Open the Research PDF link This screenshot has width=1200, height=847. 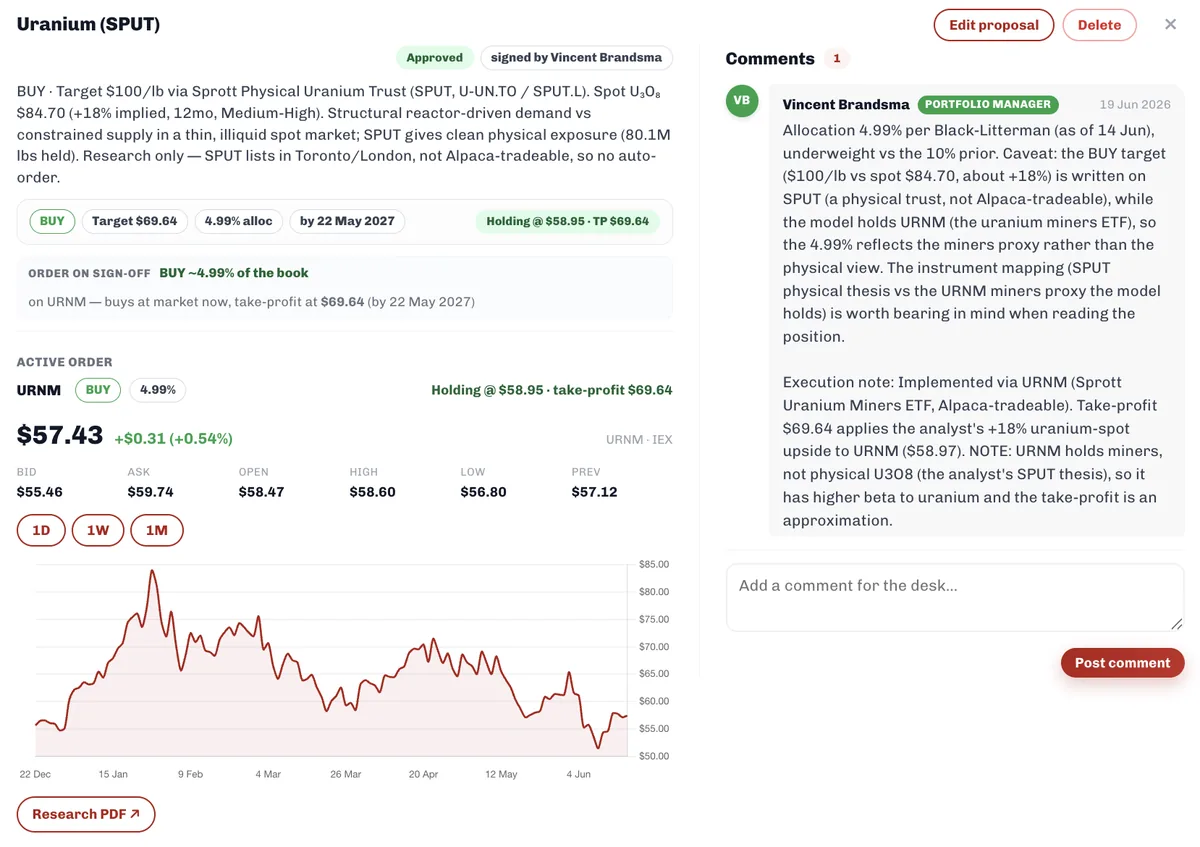pyautogui.click(x=86, y=814)
